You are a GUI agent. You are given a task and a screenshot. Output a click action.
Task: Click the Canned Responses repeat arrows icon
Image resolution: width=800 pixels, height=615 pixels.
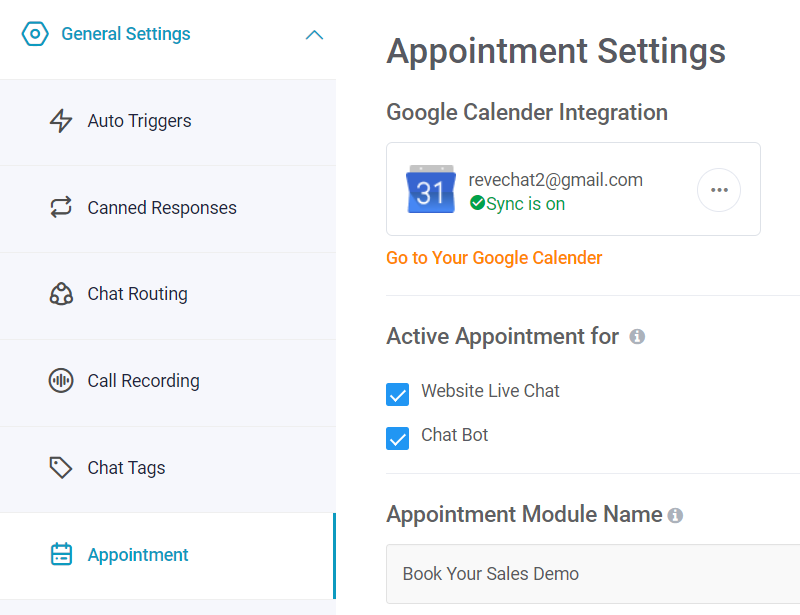(x=61, y=208)
